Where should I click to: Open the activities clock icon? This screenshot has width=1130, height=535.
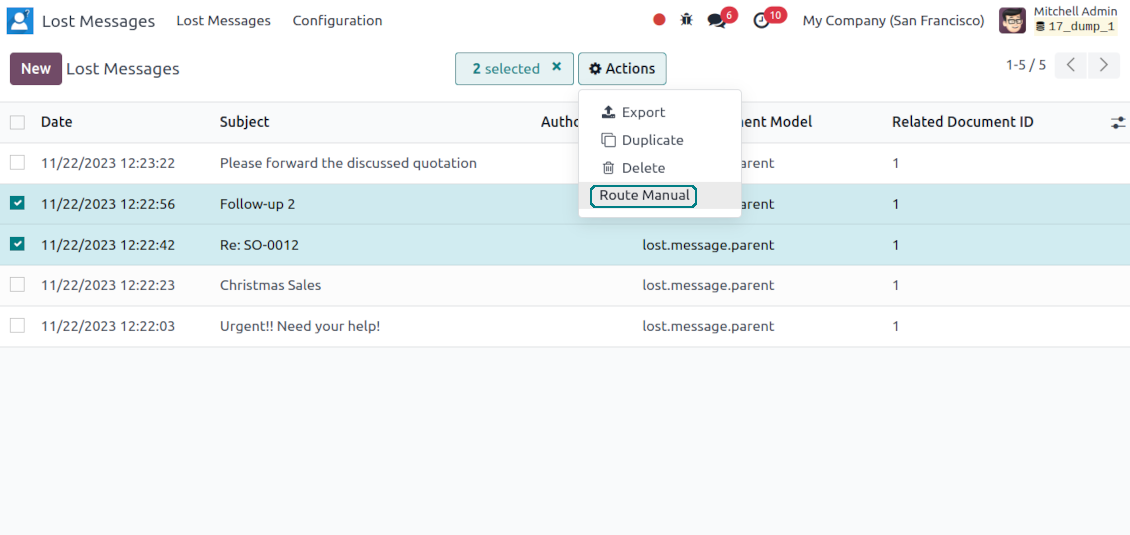point(762,21)
